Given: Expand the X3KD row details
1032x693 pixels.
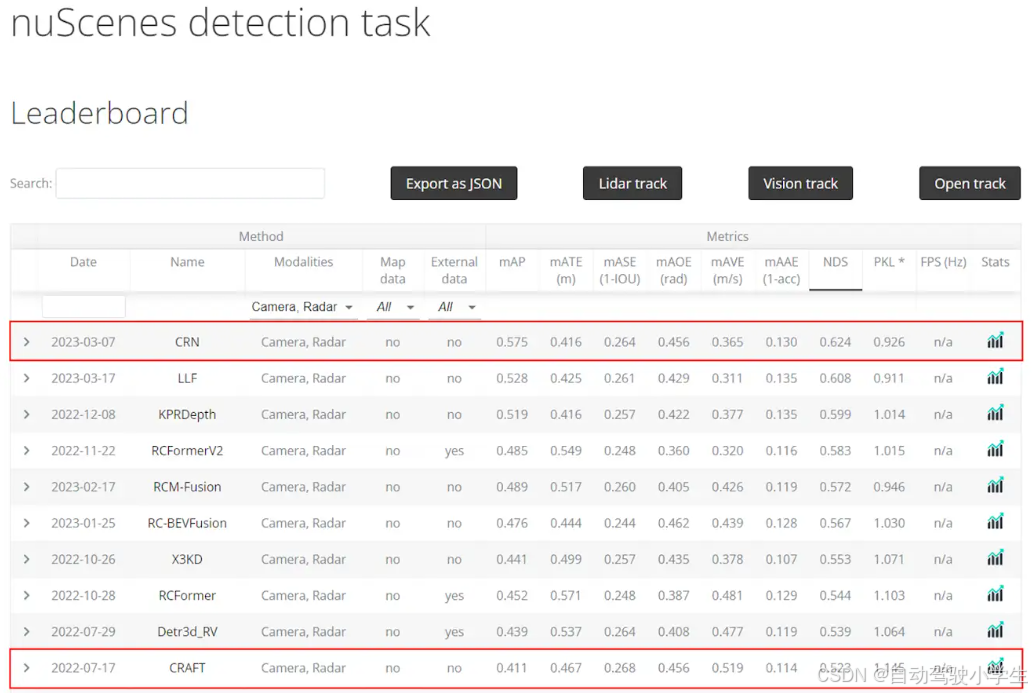Looking at the screenshot, I should point(26,559).
